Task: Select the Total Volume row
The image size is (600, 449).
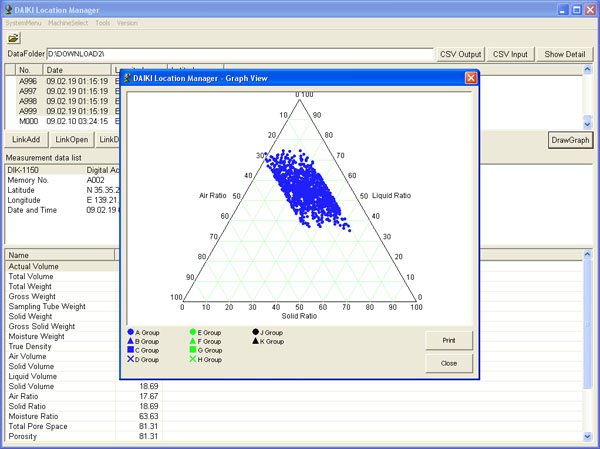Action: pyautogui.click(x=62, y=276)
